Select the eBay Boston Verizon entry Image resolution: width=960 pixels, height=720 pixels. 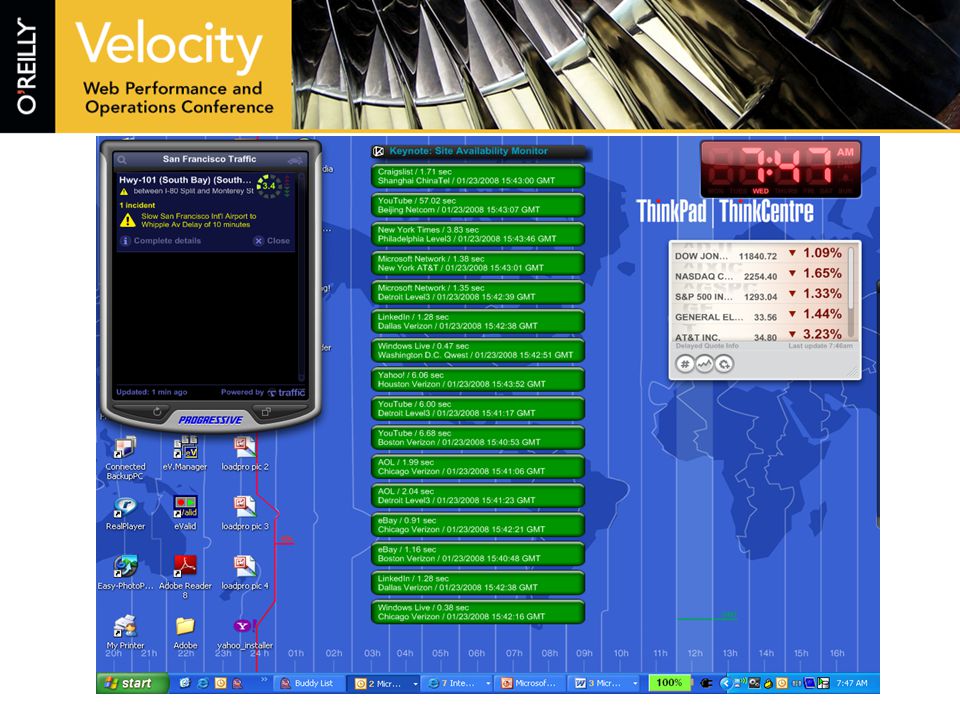point(478,554)
